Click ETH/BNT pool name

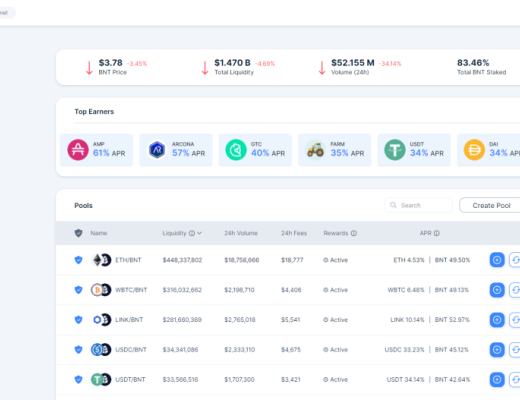tap(128, 260)
